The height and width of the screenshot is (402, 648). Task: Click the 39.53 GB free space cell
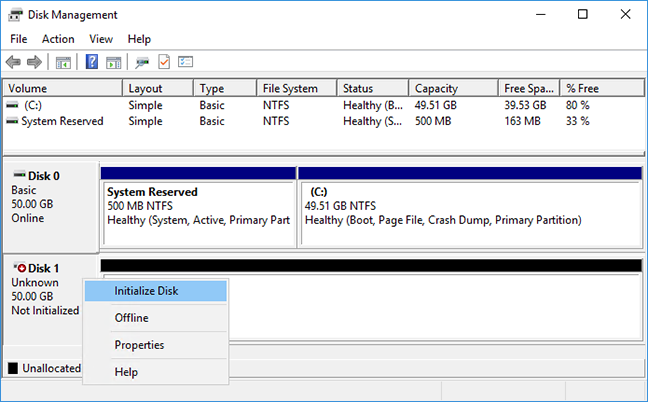pos(525,105)
